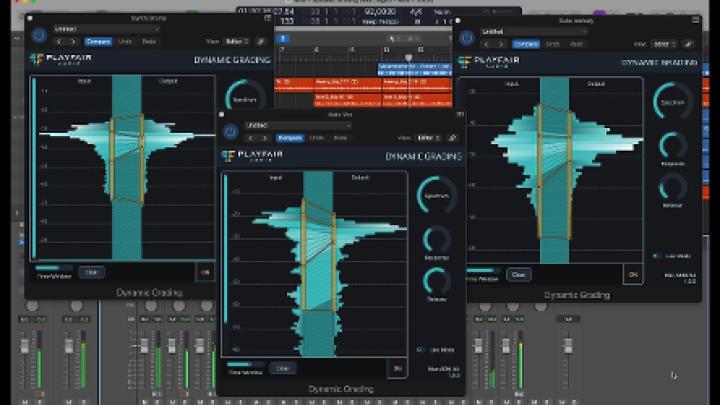
Task: Click Redo in Synth Drums plugin header
Action: (149, 41)
